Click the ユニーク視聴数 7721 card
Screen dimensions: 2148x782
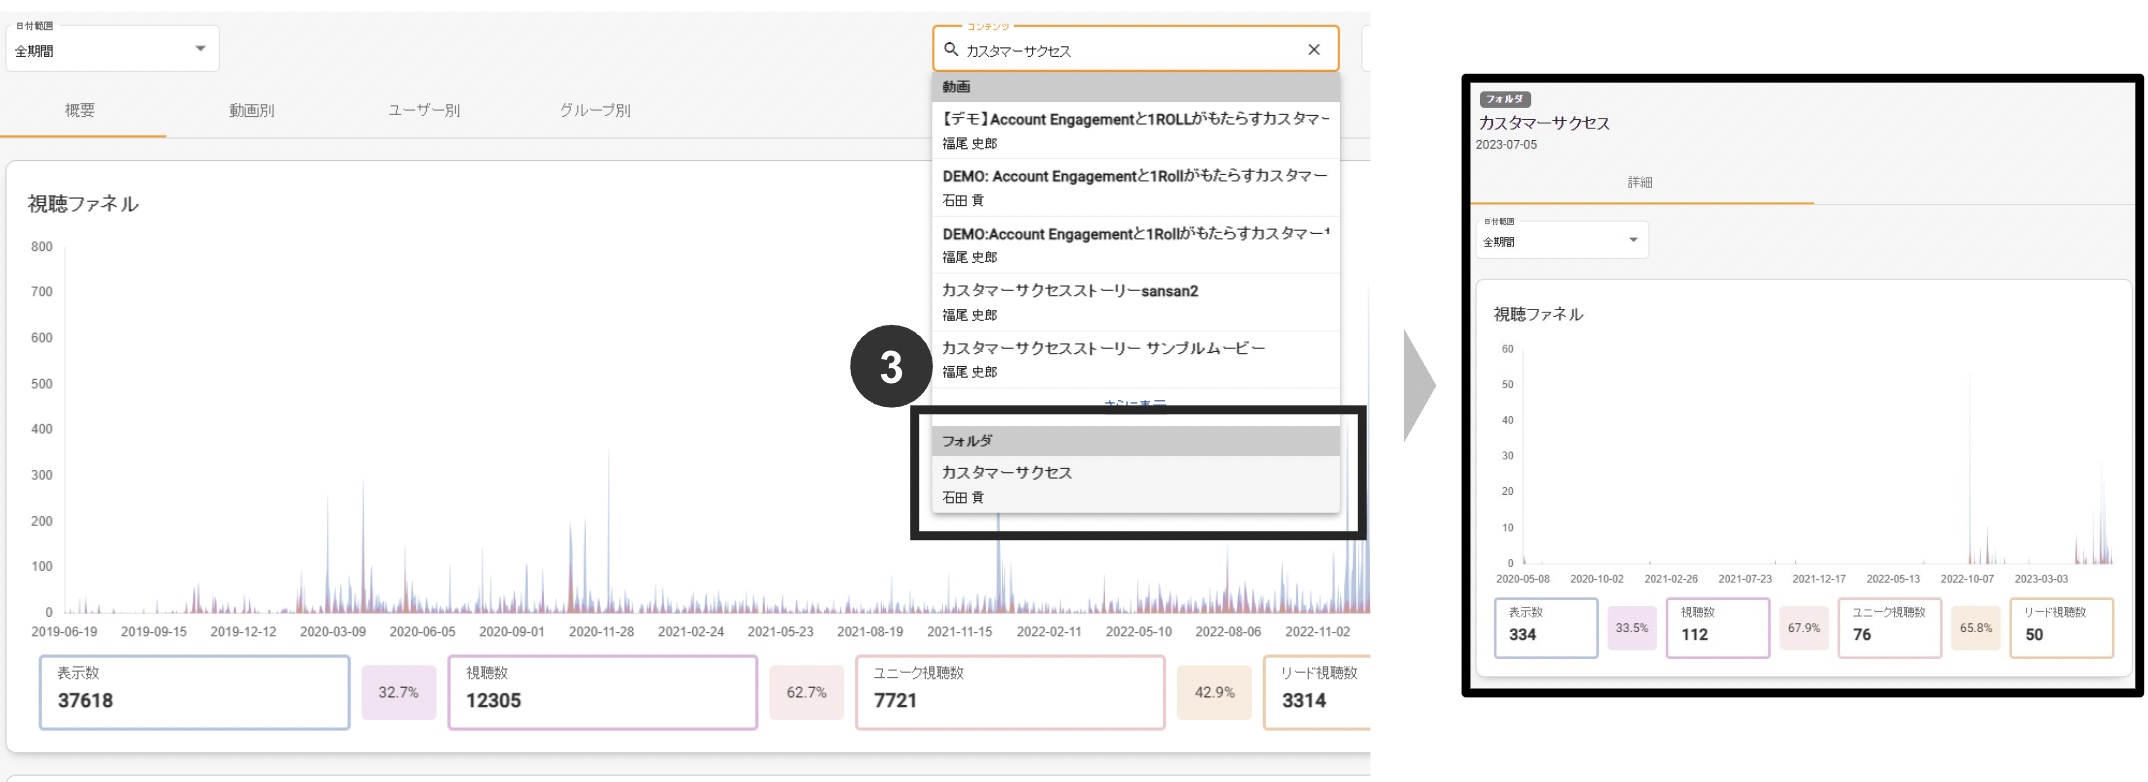click(1010, 692)
